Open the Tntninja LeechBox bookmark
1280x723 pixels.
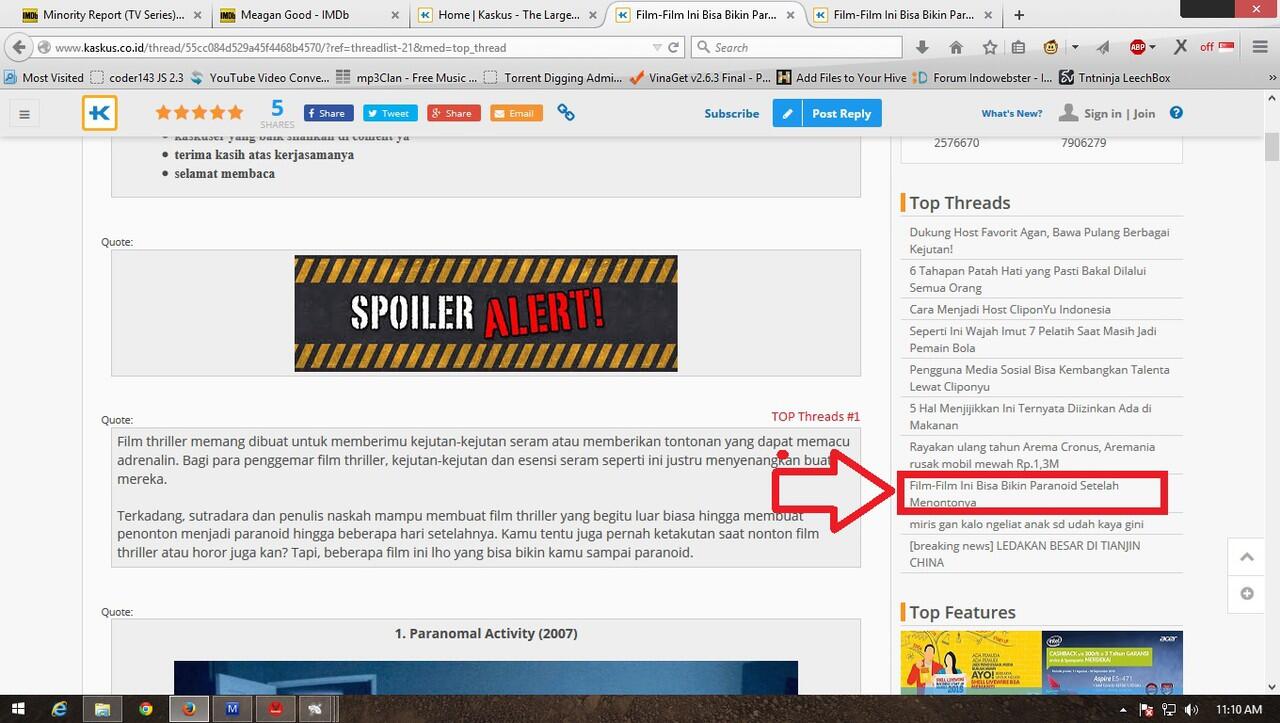1114,77
